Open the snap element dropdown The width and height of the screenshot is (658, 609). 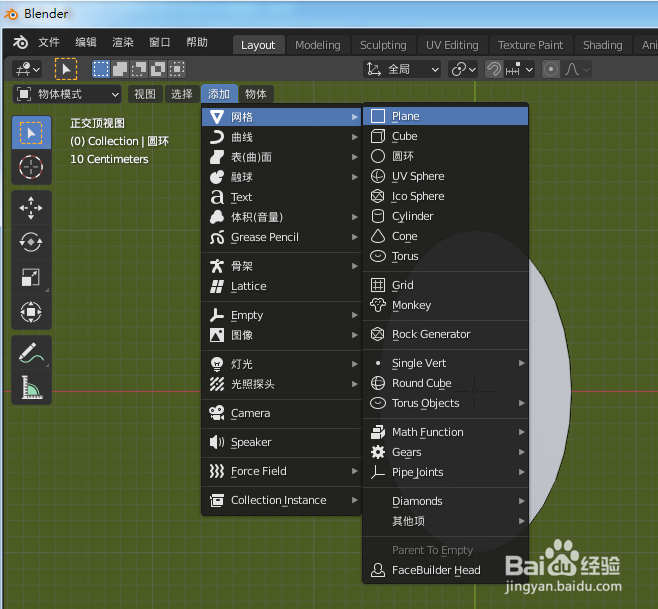519,69
